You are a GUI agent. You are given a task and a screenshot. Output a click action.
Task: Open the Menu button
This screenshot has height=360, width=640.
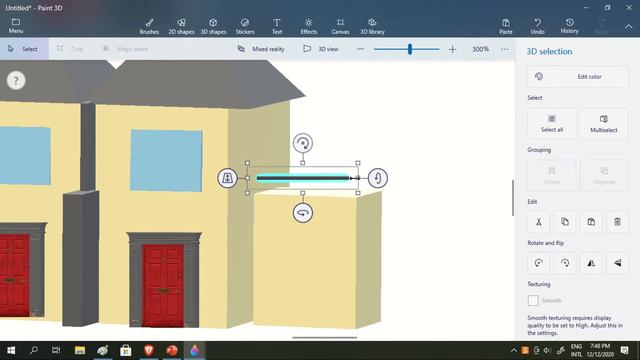(16, 26)
